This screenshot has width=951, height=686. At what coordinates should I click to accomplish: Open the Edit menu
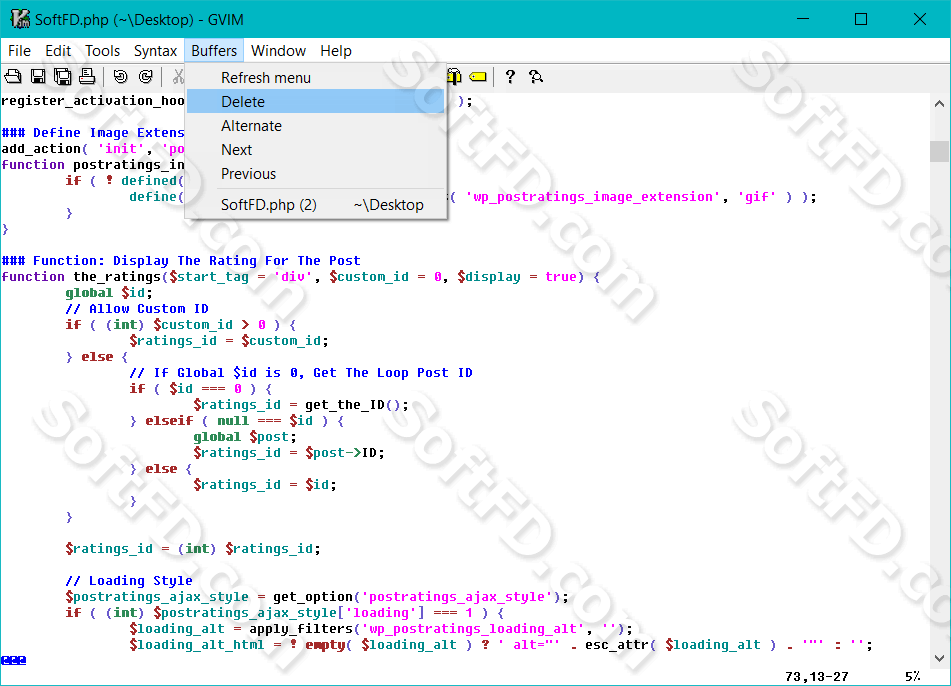58,51
